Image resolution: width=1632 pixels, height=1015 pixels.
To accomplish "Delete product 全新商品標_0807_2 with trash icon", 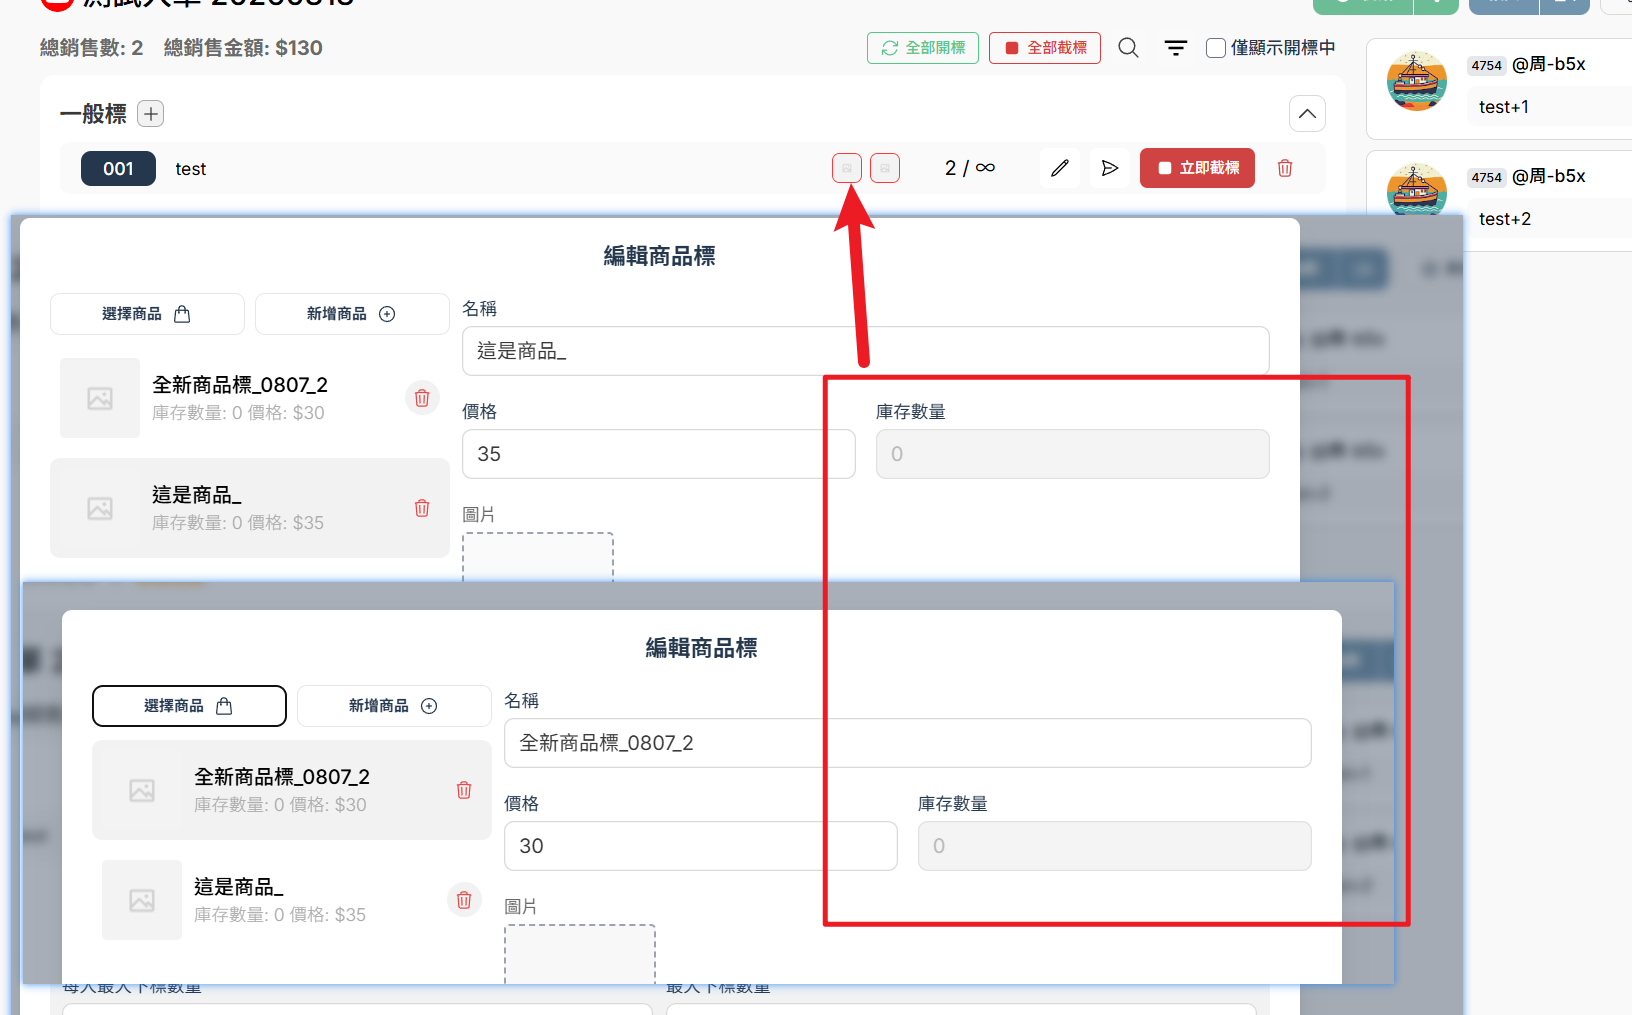I will (422, 397).
